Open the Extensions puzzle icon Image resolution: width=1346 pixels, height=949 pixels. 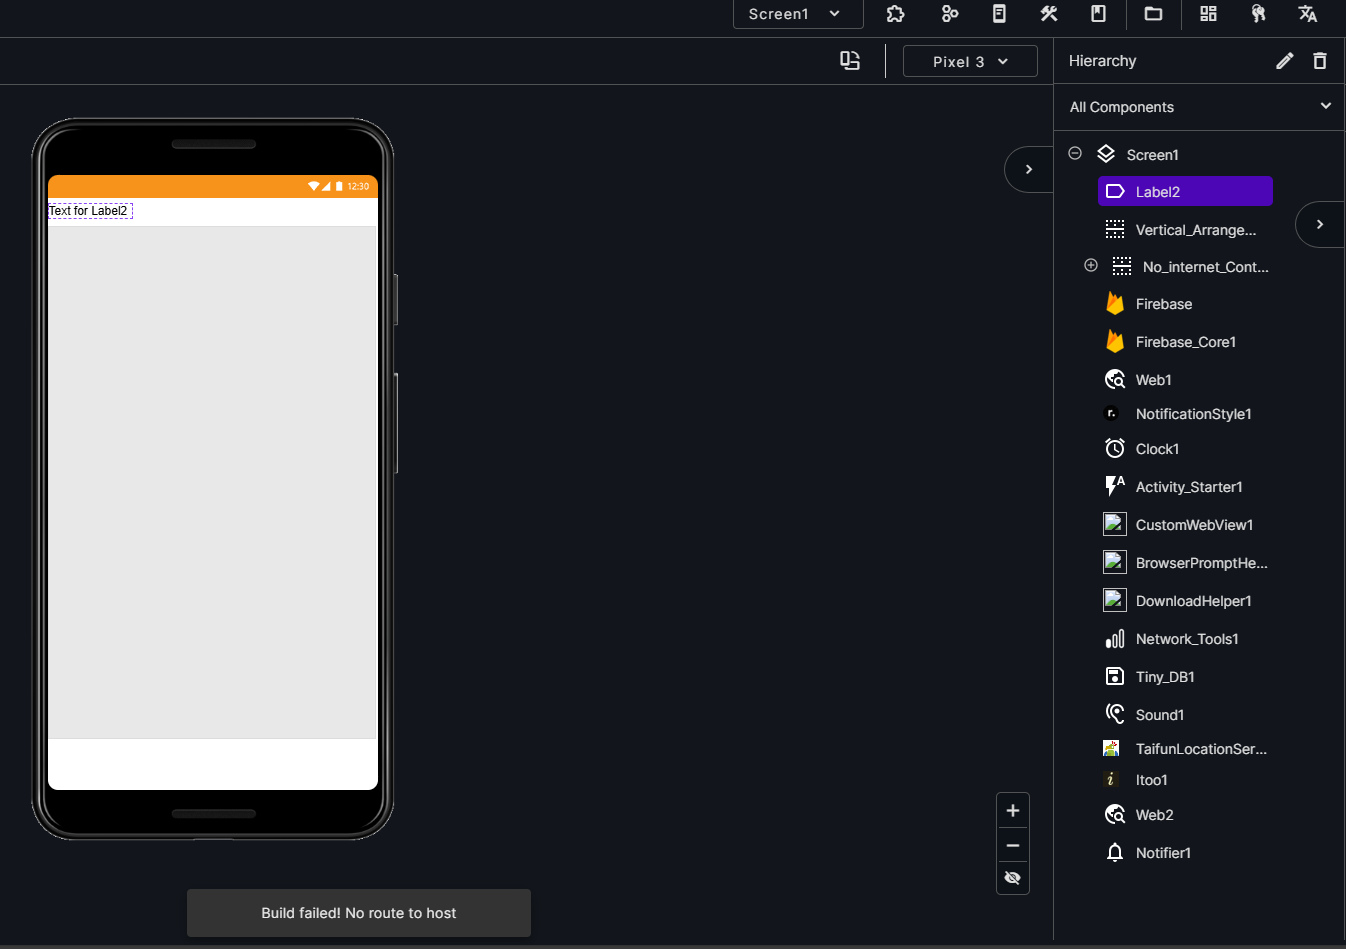click(x=895, y=14)
